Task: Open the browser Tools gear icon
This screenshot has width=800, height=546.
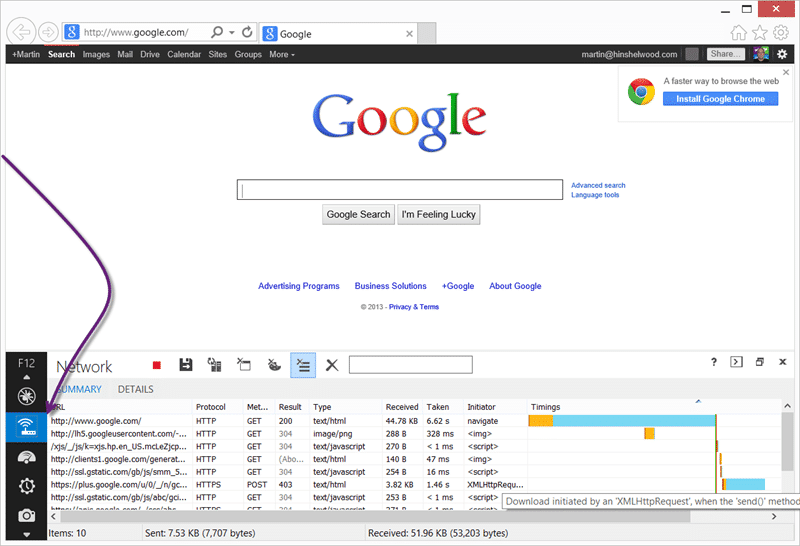Action: tap(781, 33)
